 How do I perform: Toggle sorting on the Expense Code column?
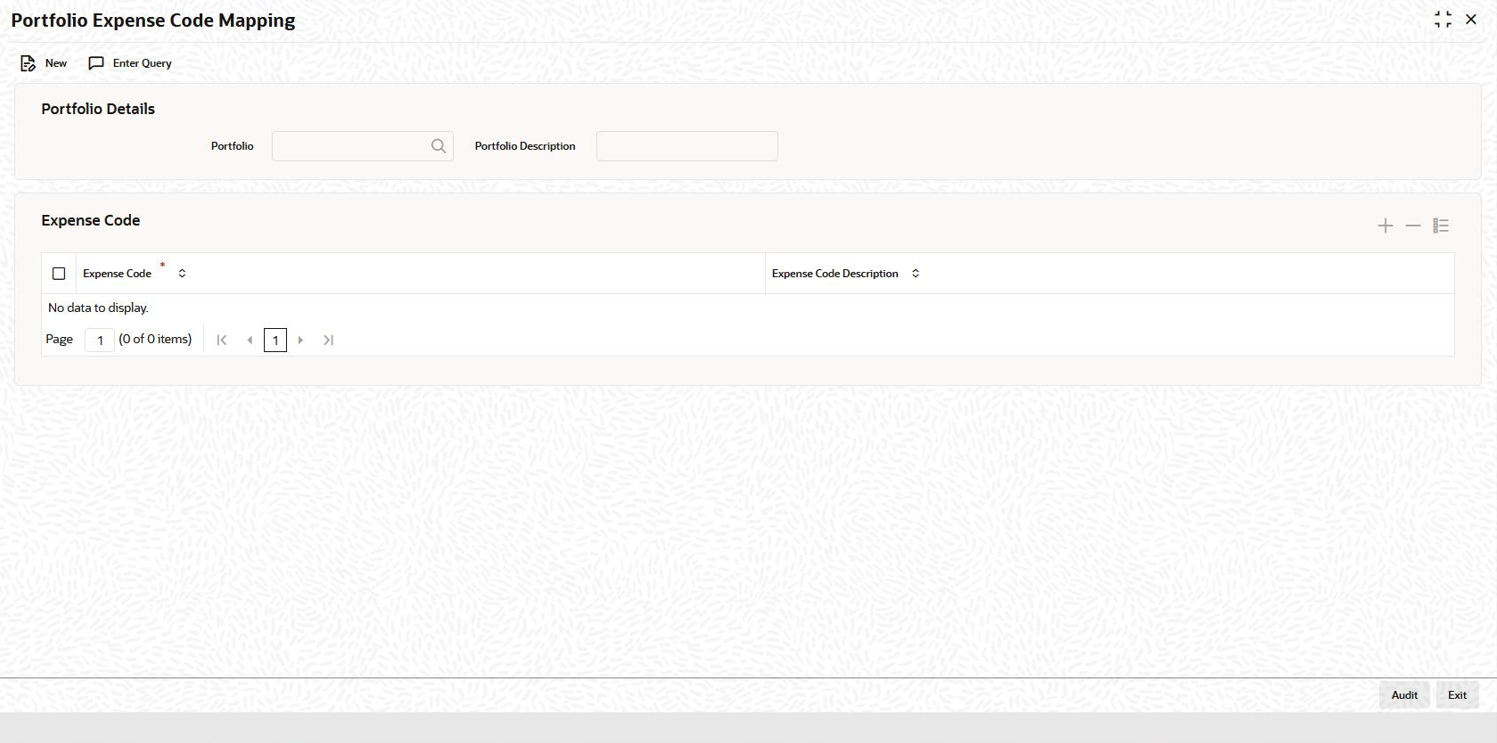tap(181, 272)
